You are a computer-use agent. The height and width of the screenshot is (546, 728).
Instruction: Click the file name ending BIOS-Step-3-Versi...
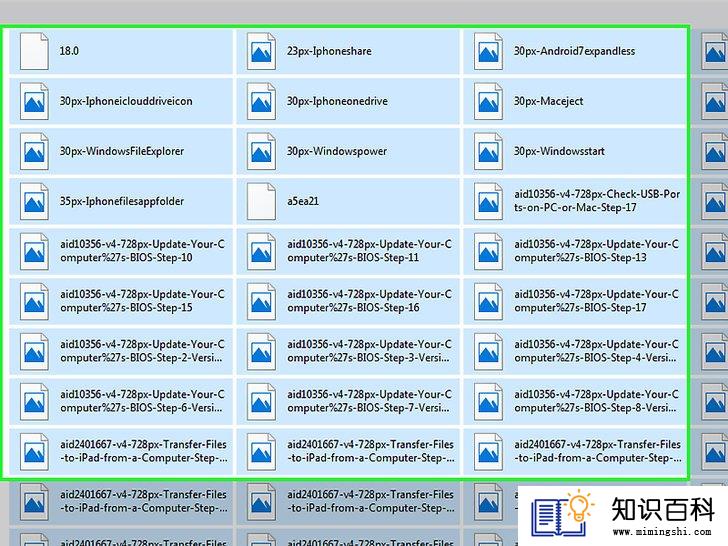[370, 351]
